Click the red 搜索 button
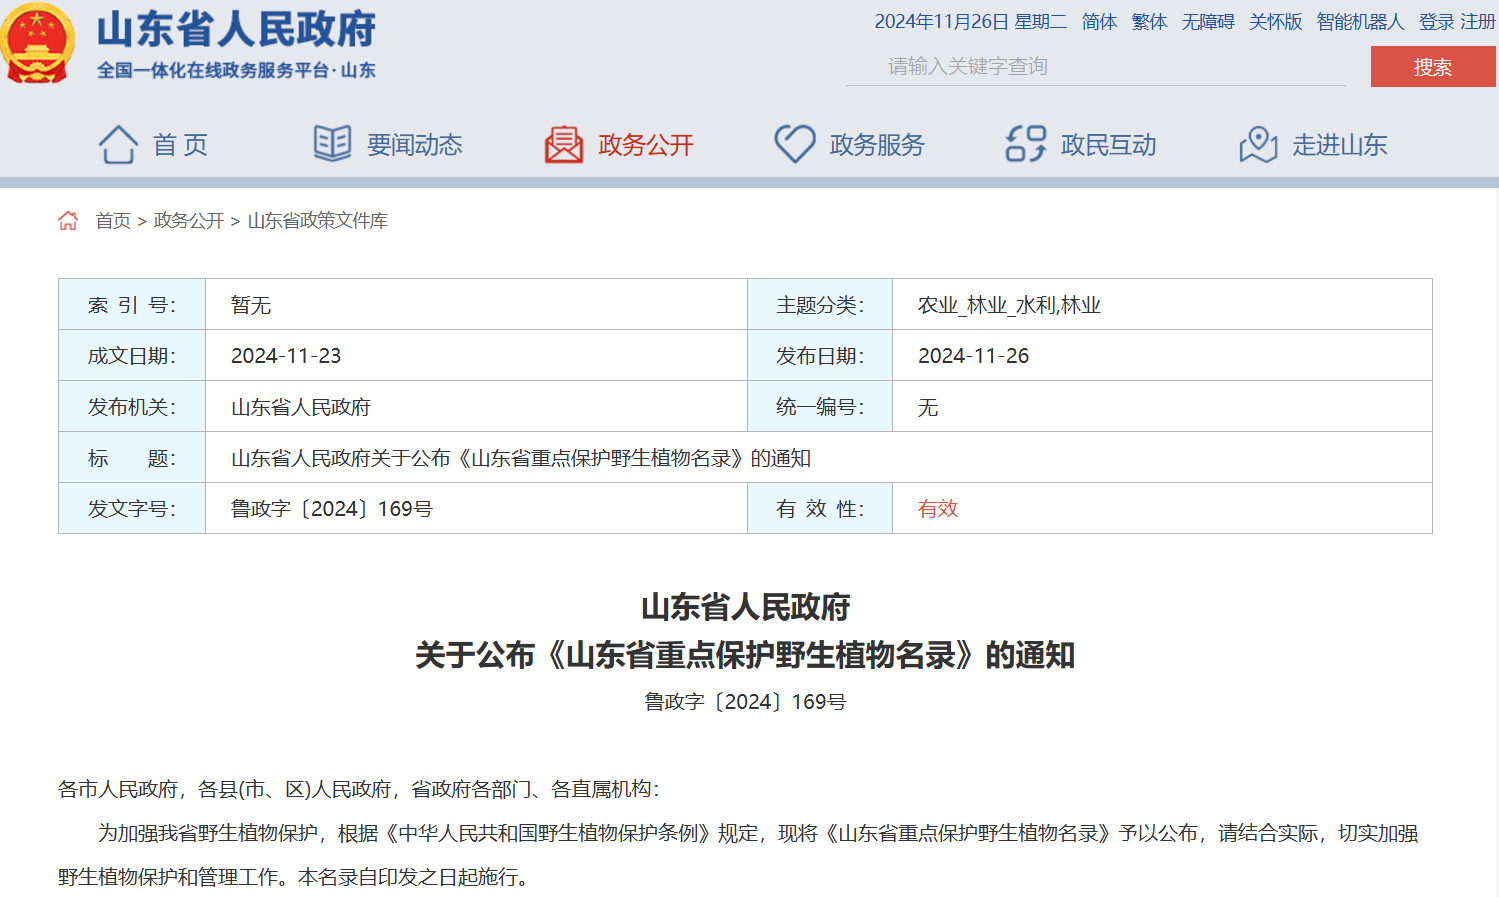 tap(1433, 67)
